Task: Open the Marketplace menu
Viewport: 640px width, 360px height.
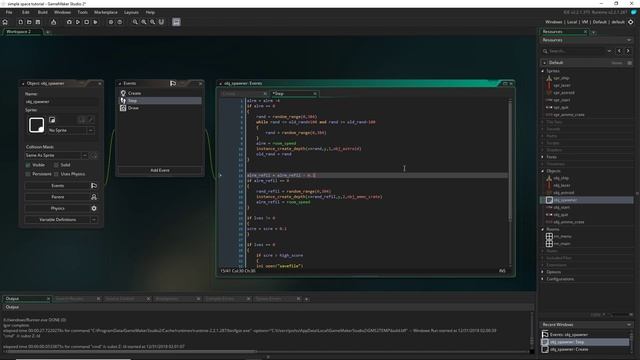Action: [x=106, y=12]
